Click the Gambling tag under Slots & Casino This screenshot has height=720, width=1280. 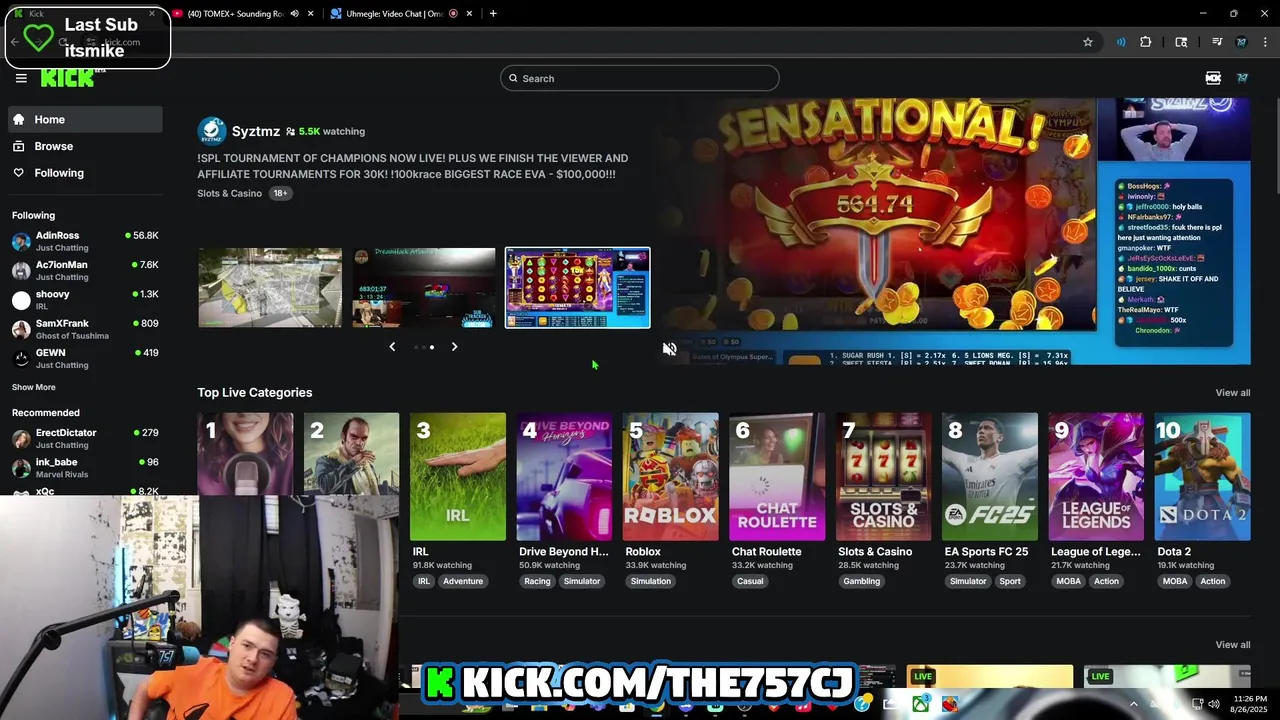pyautogui.click(x=861, y=581)
